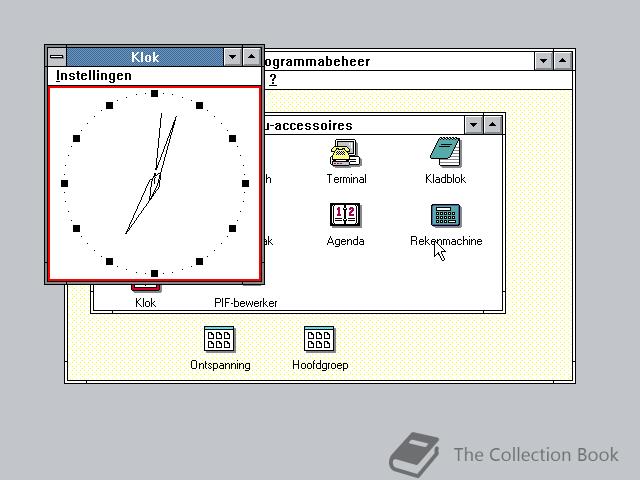Select the Klok label in accessoires
This screenshot has height=480, width=640.
click(145, 303)
